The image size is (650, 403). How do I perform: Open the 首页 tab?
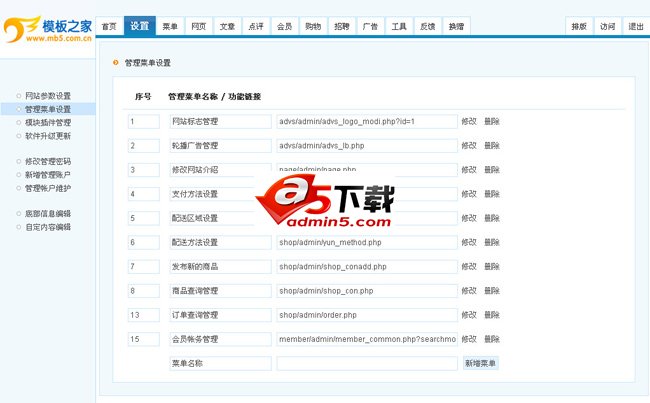[x=109, y=27]
